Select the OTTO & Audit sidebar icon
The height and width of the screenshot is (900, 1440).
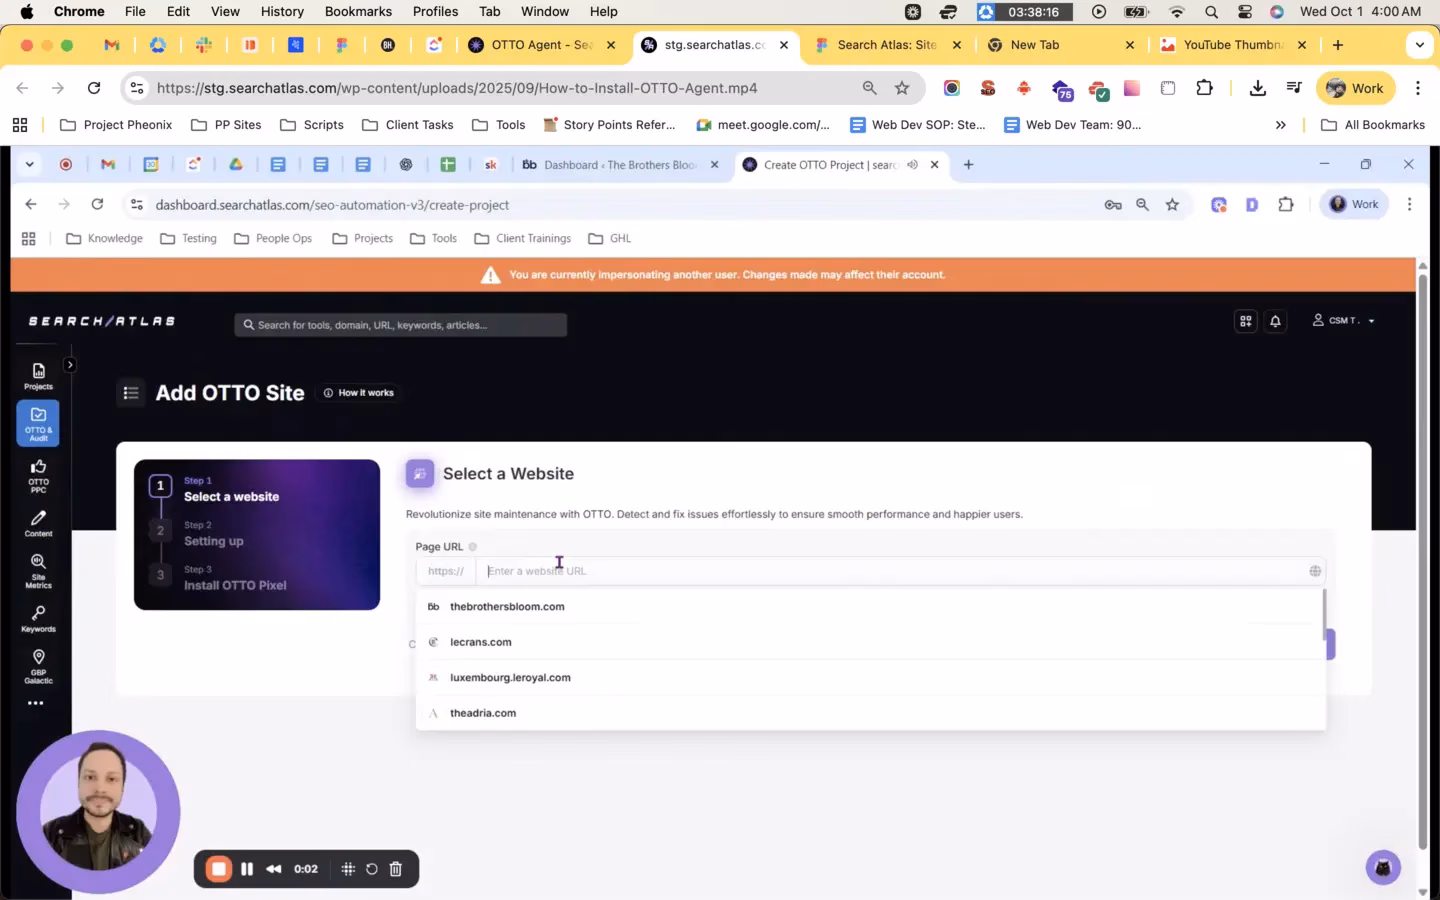[x=38, y=422]
